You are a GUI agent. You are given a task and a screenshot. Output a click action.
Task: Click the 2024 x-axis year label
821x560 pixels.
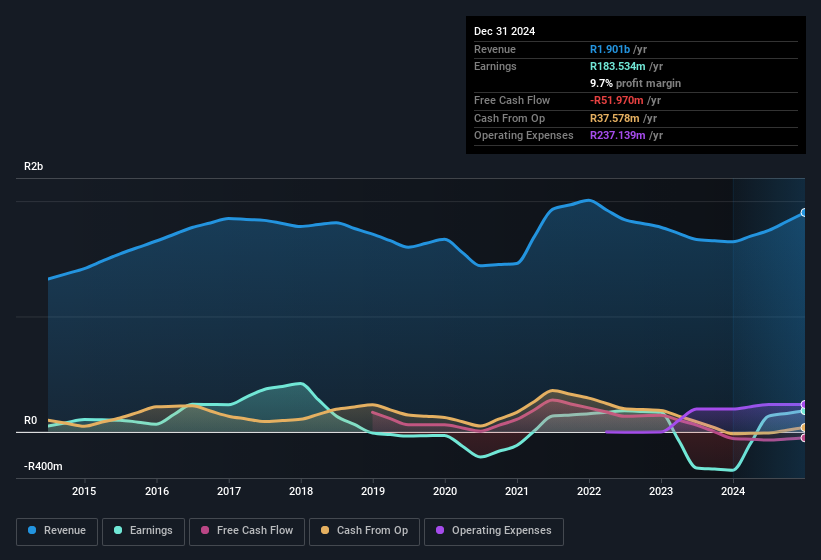click(x=733, y=491)
